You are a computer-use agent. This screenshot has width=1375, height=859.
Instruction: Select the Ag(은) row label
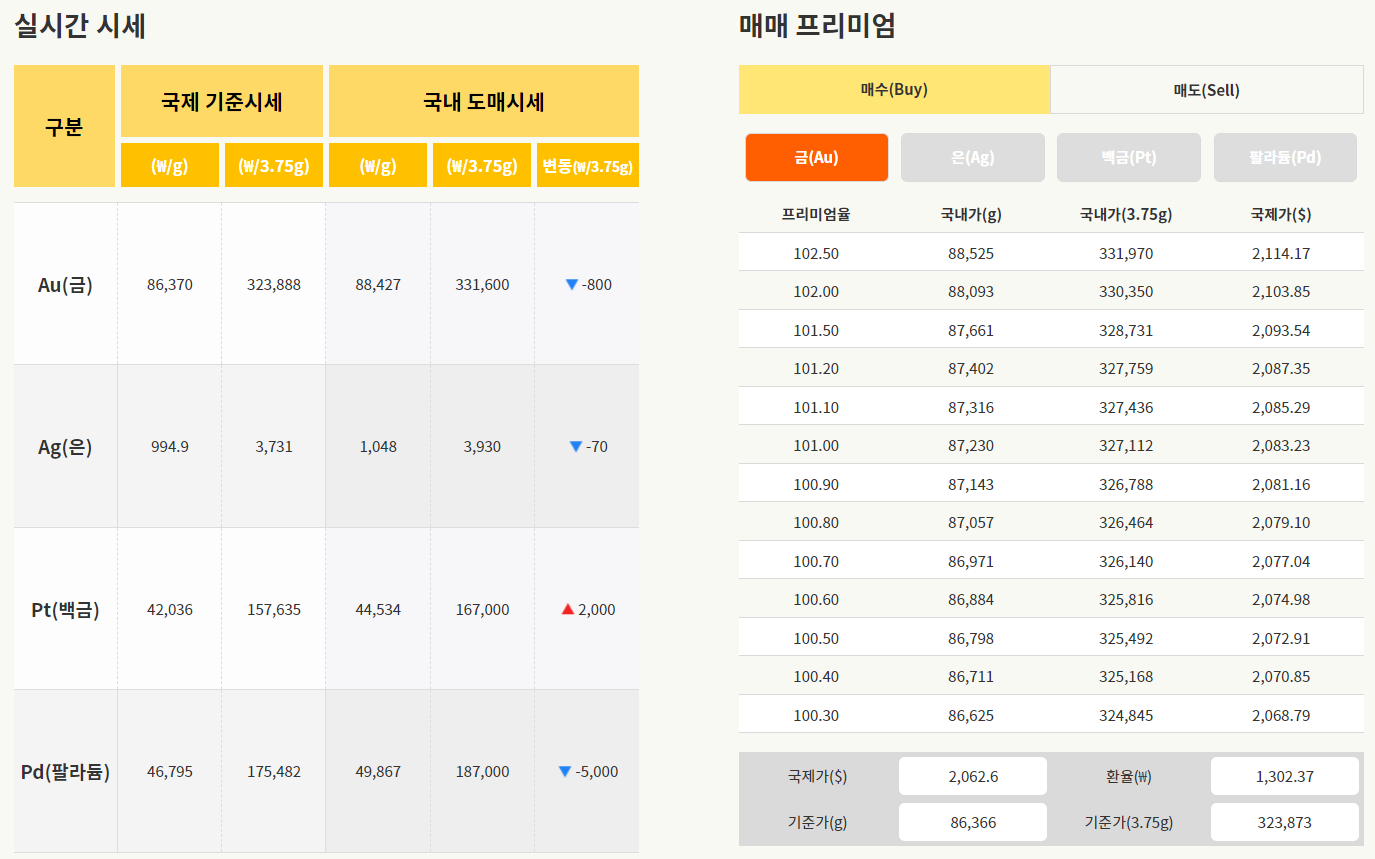pos(65,447)
